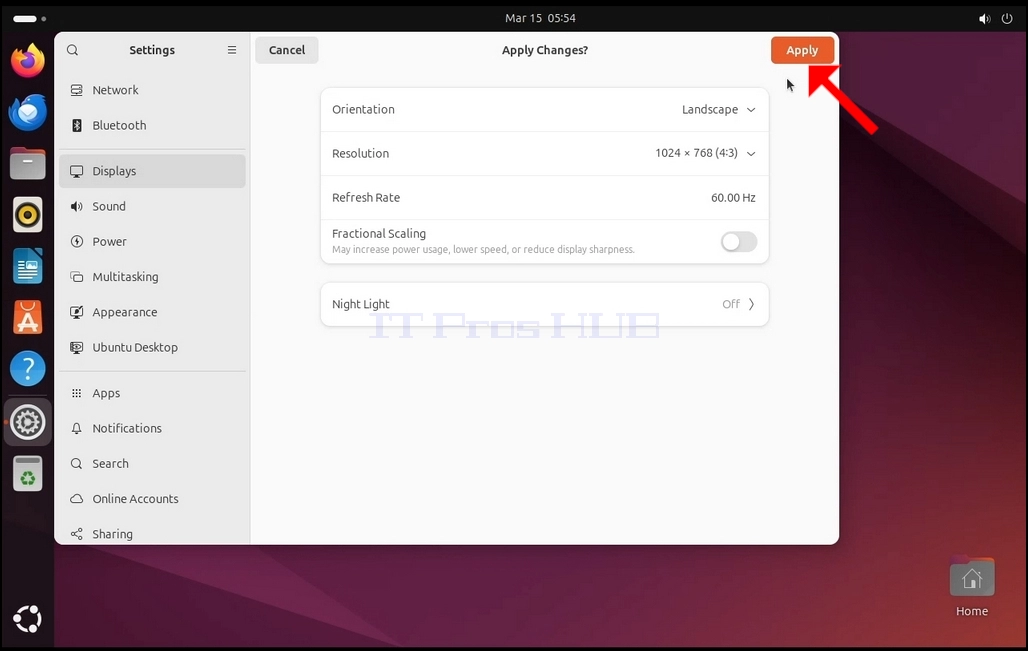Click the Power icon in sidebar
This screenshot has height=651, width=1028.
(77, 241)
